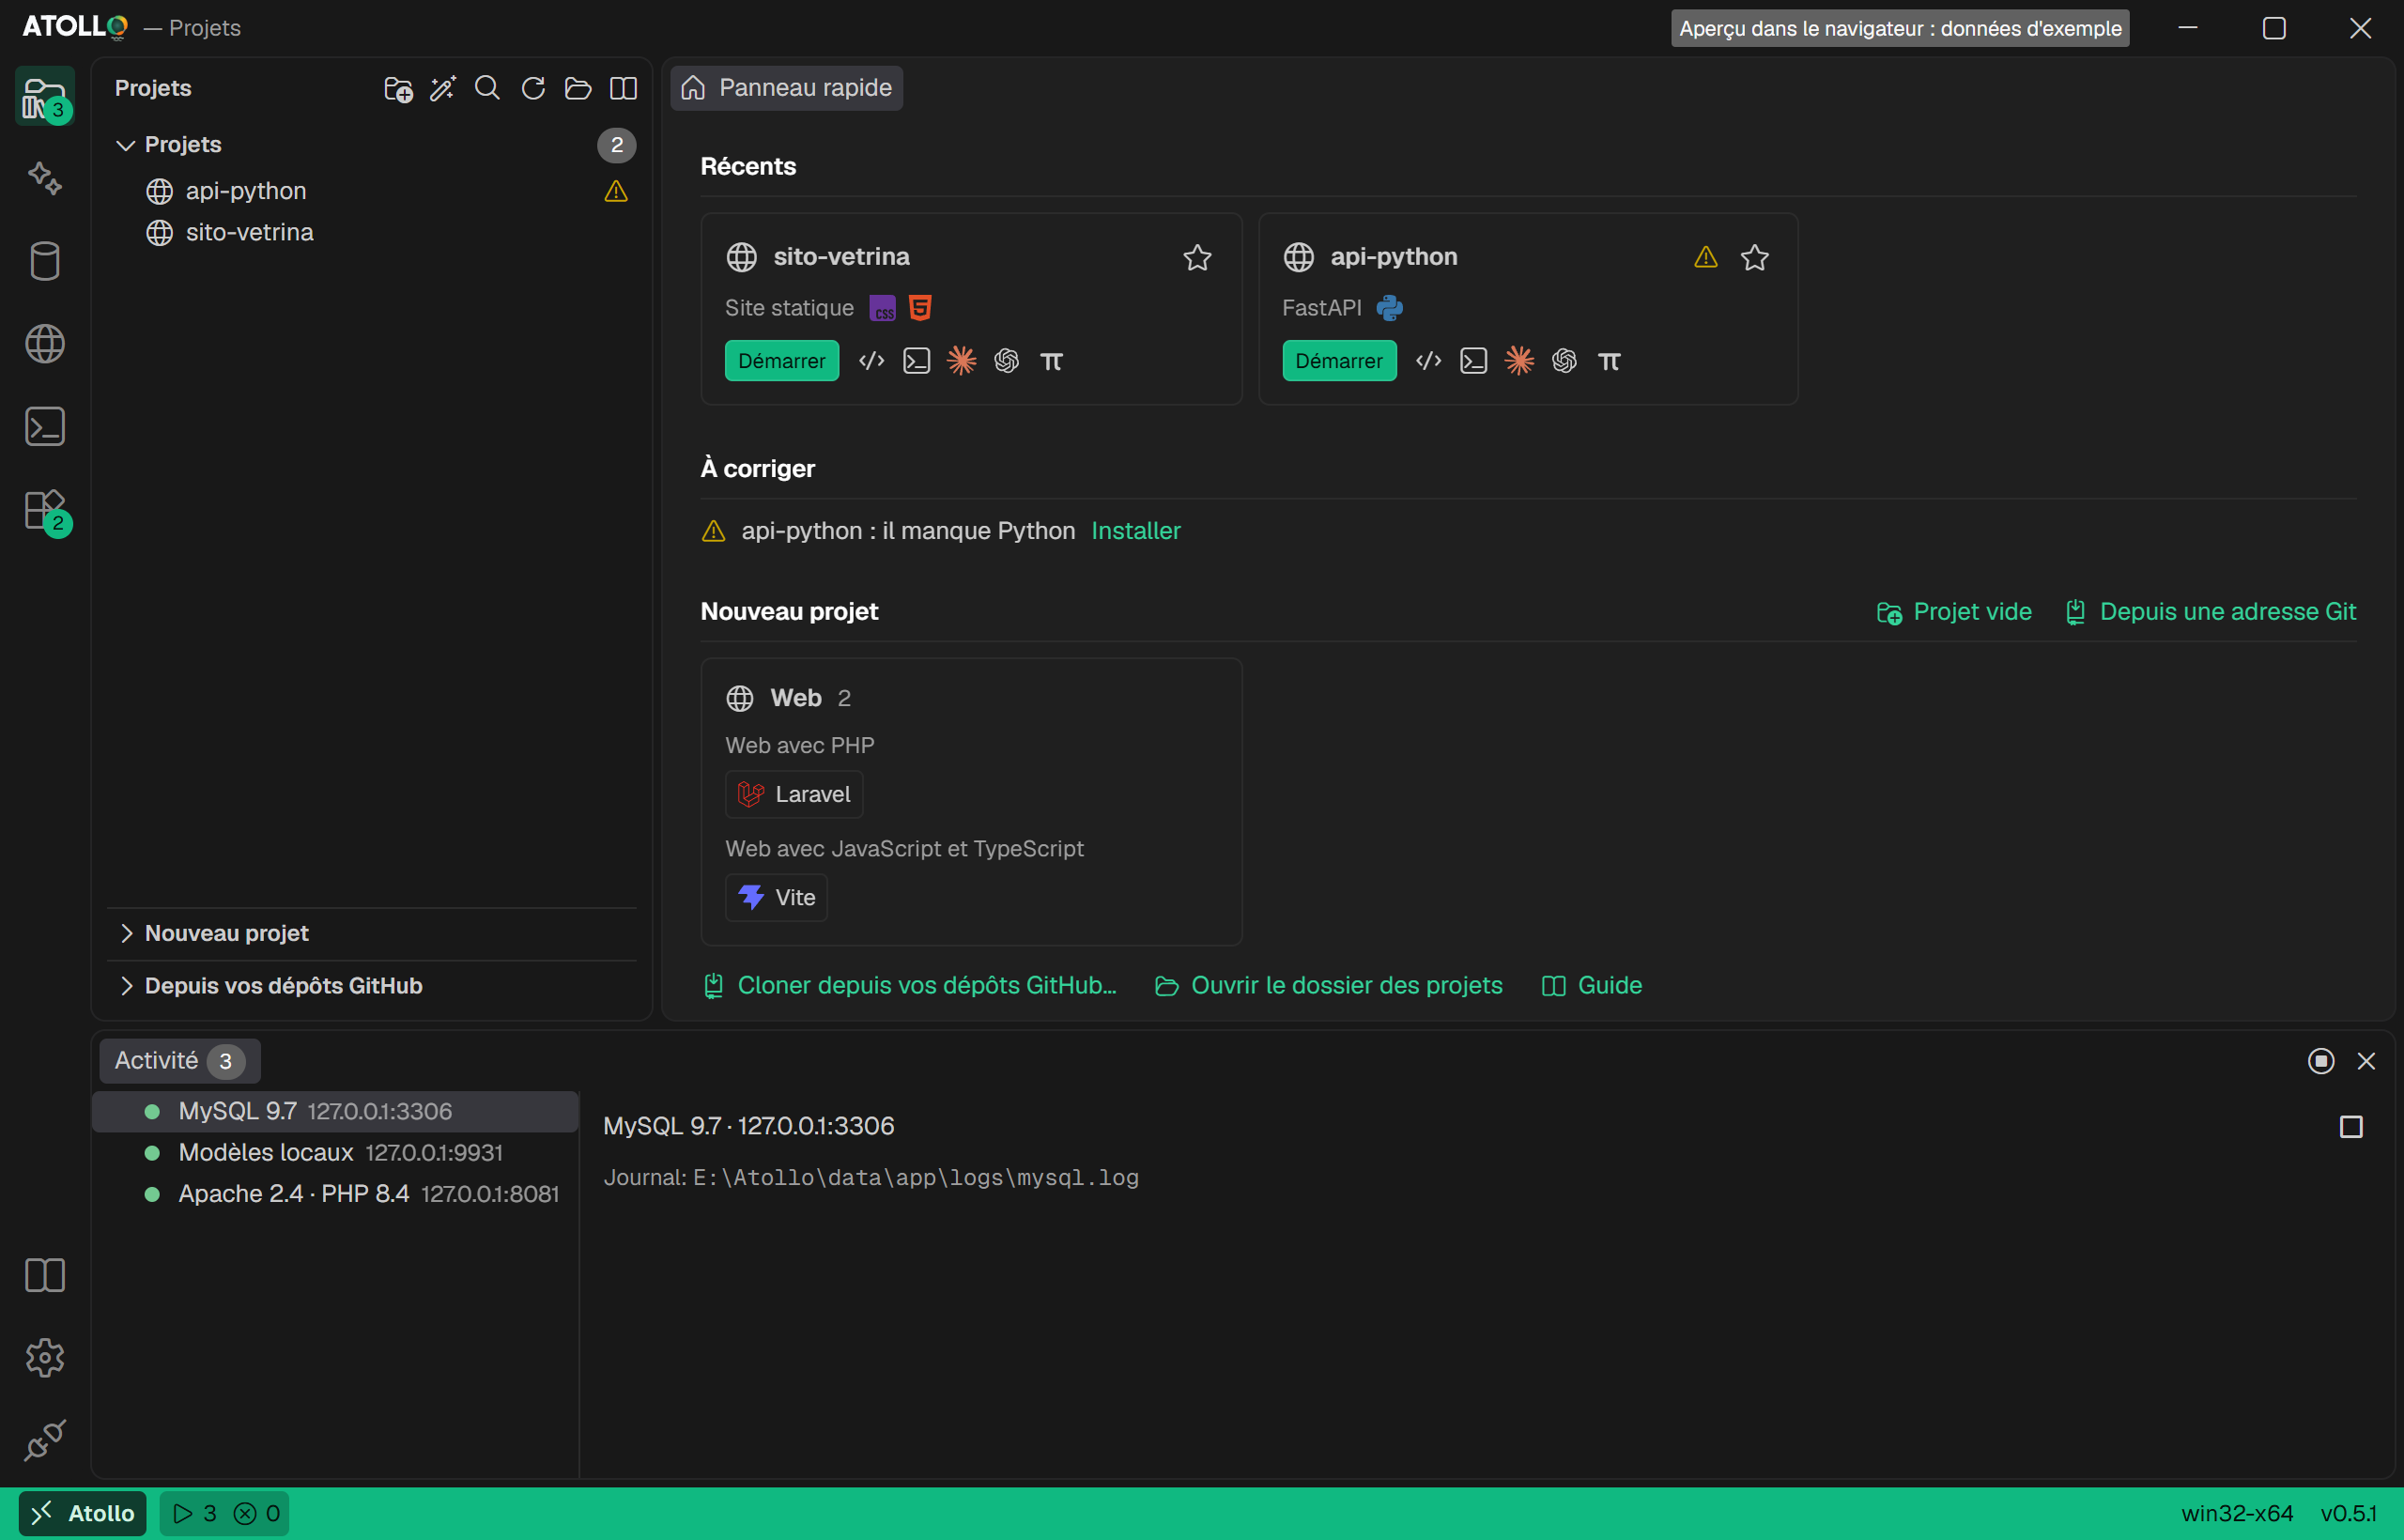Open the Databases sidebar view
The width and height of the screenshot is (2404, 1540).
coord(45,261)
